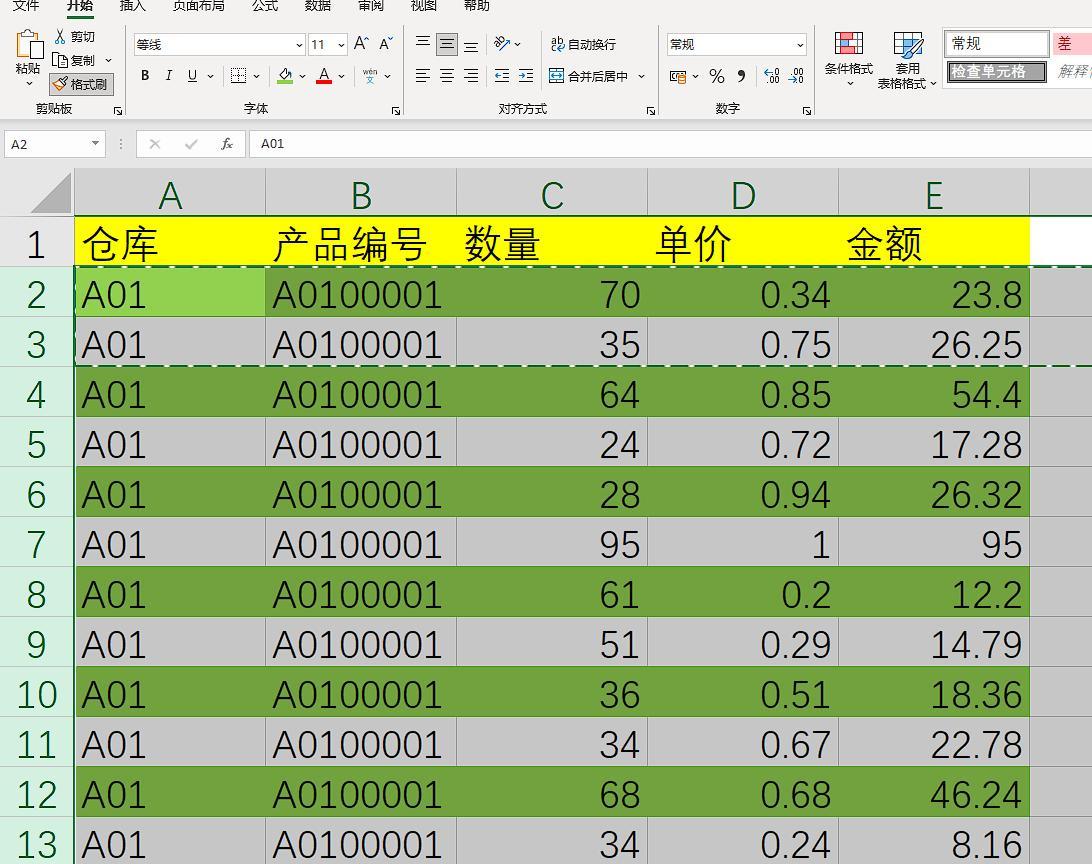The image size is (1092, 864).
Task: Apply the 常规 cell style
Action: tap(997, 43)
